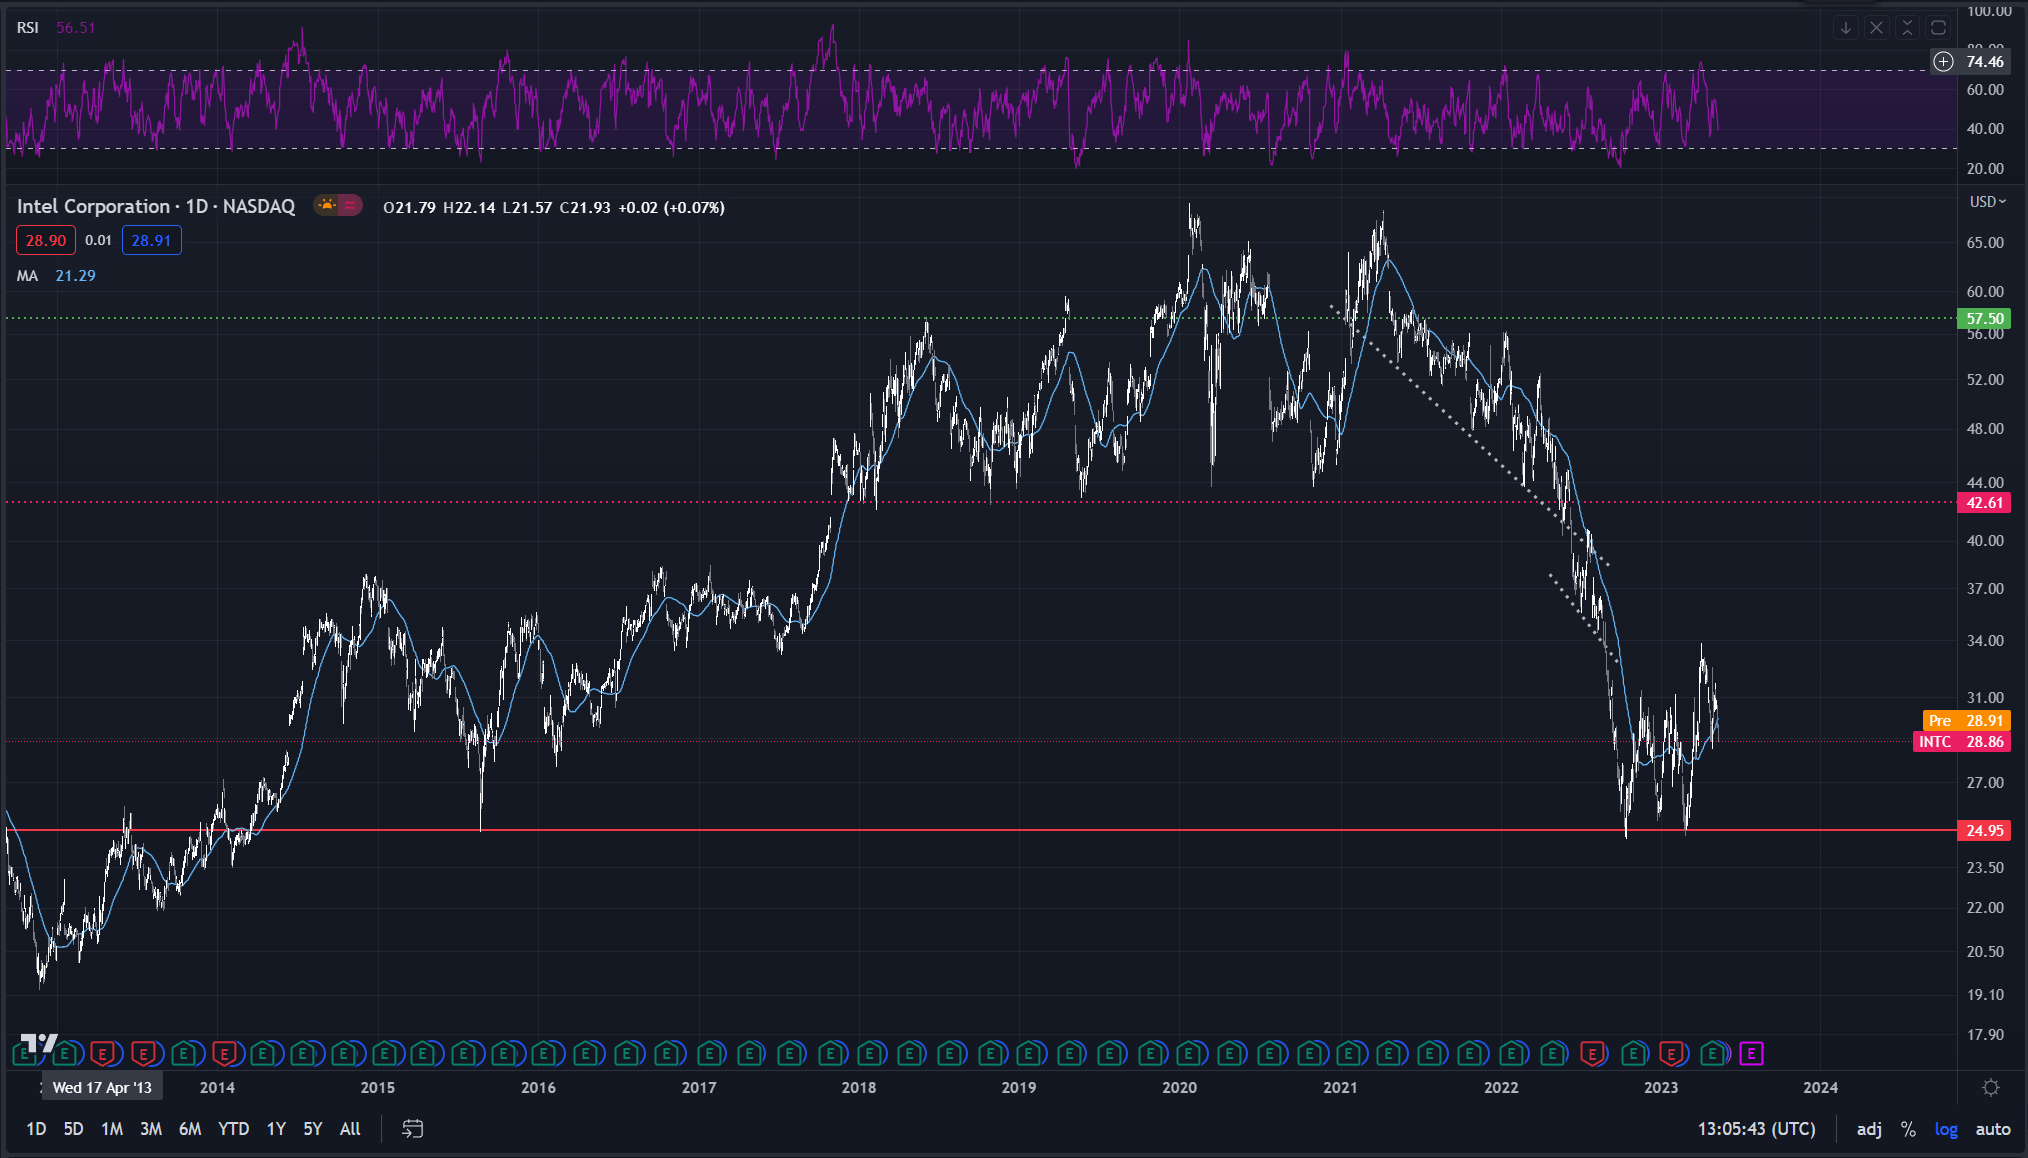
Task: Click the red 28.90 sell button
Action: [46, 240]
